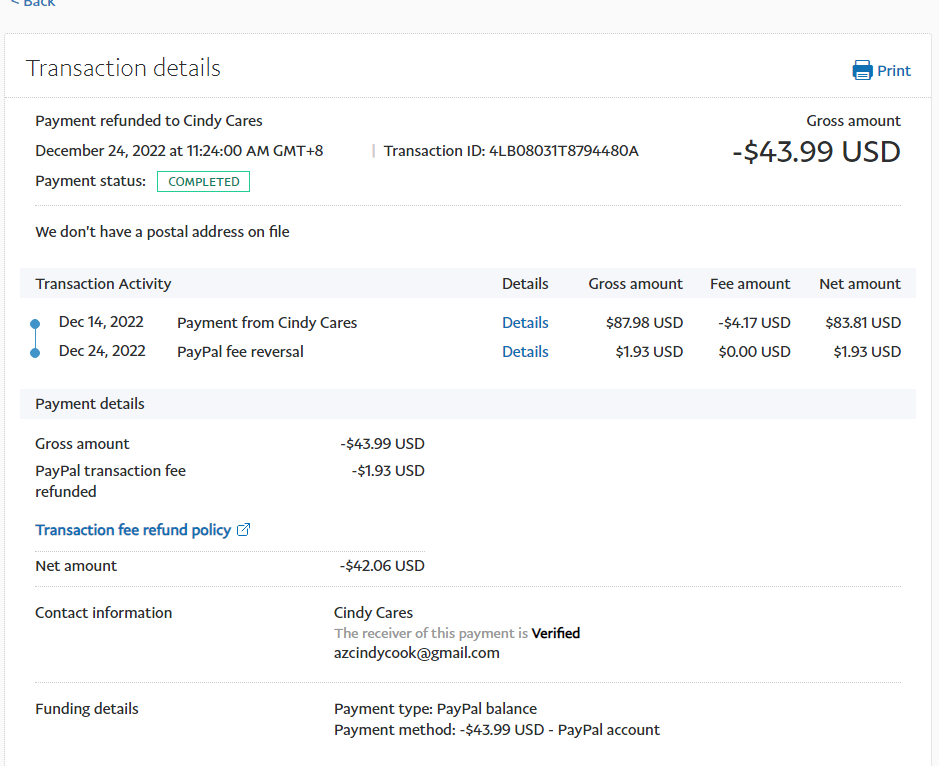Image resolution: width=939 pixels, height=766 pixels.
Task: Click the Dec 24 timeline dot
Action: [35, 352]
